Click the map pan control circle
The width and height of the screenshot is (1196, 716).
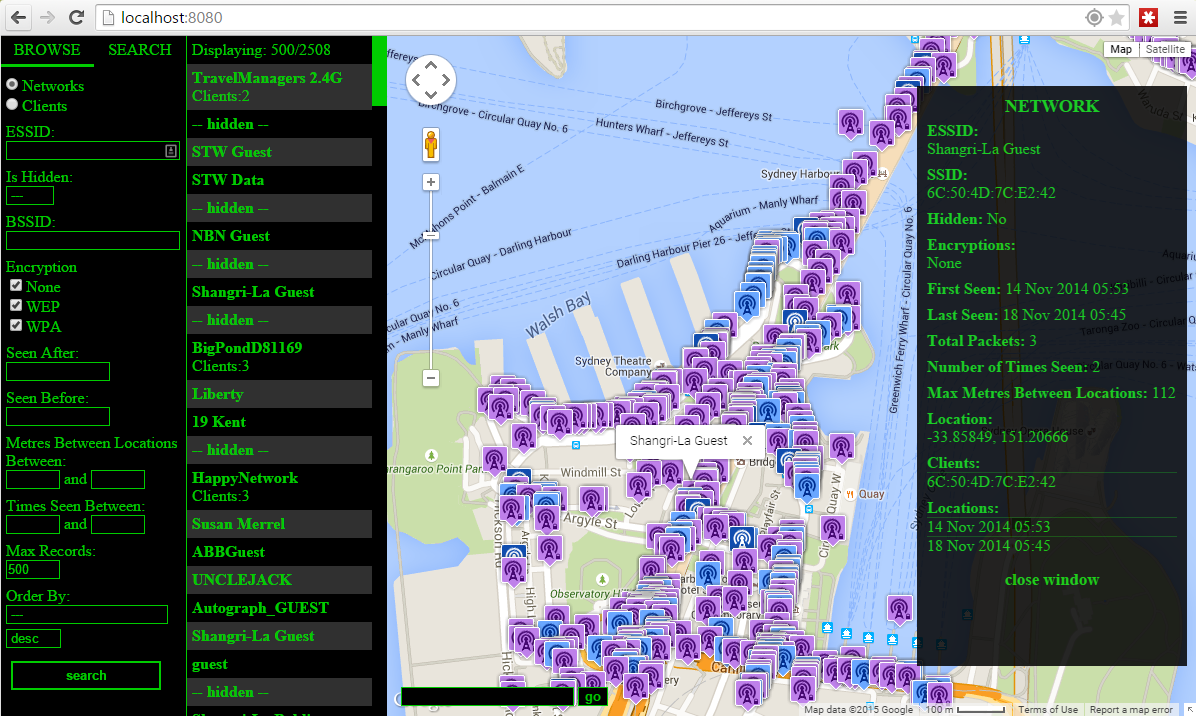[x=431, y=80]
